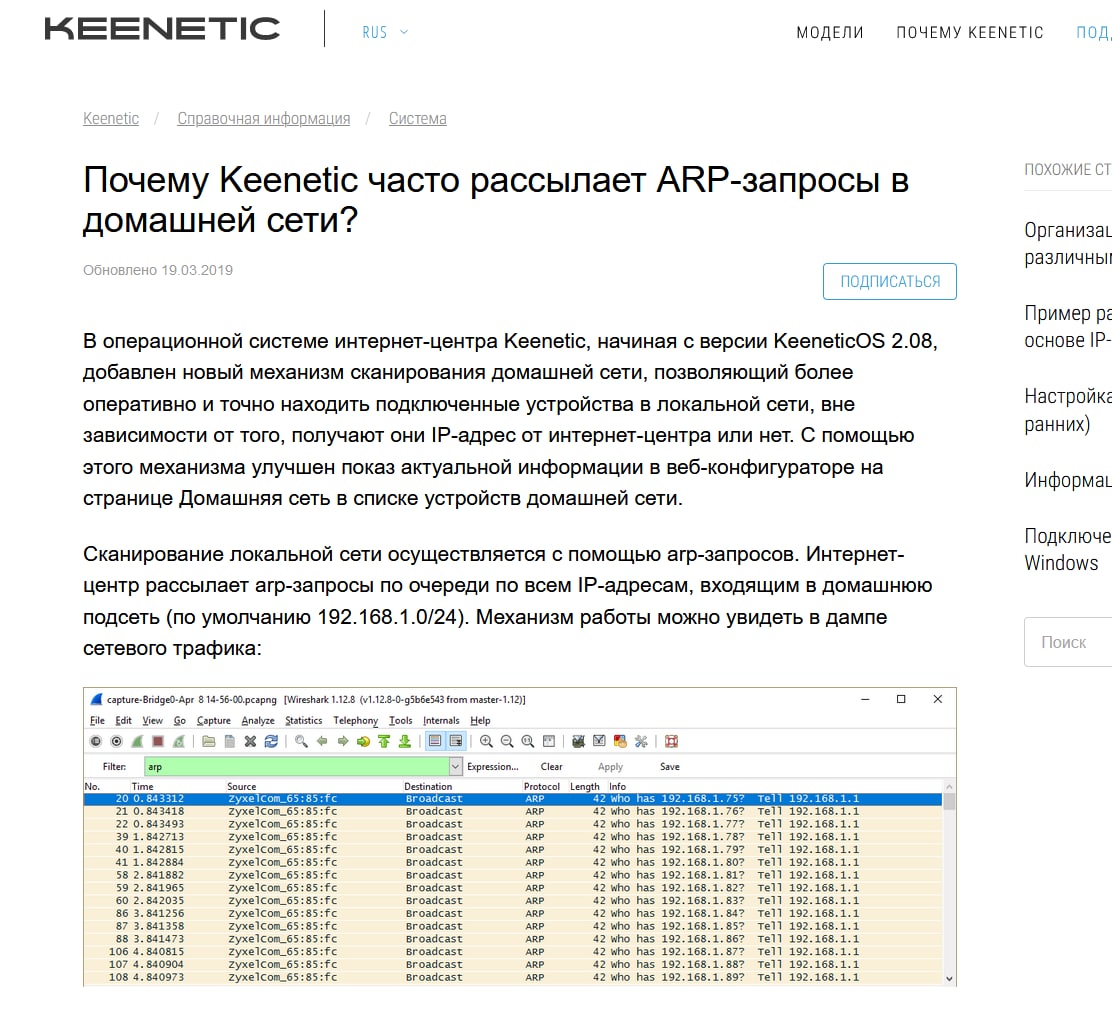Open the Wireshark File menu
Screen dimensions: 1112x1020
coord(97,720)
